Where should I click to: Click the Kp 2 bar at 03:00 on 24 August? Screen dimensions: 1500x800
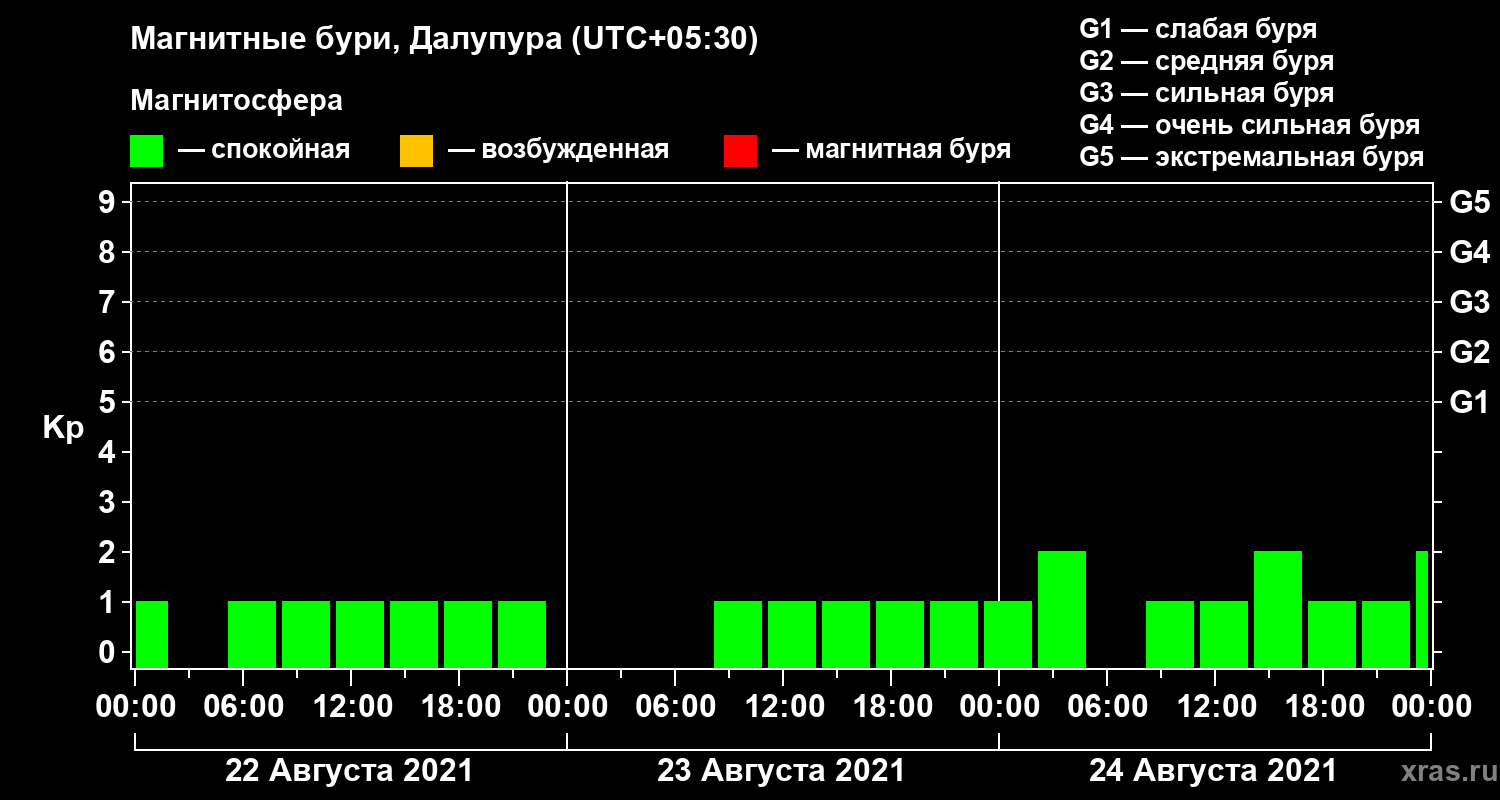coord(1062,609)
